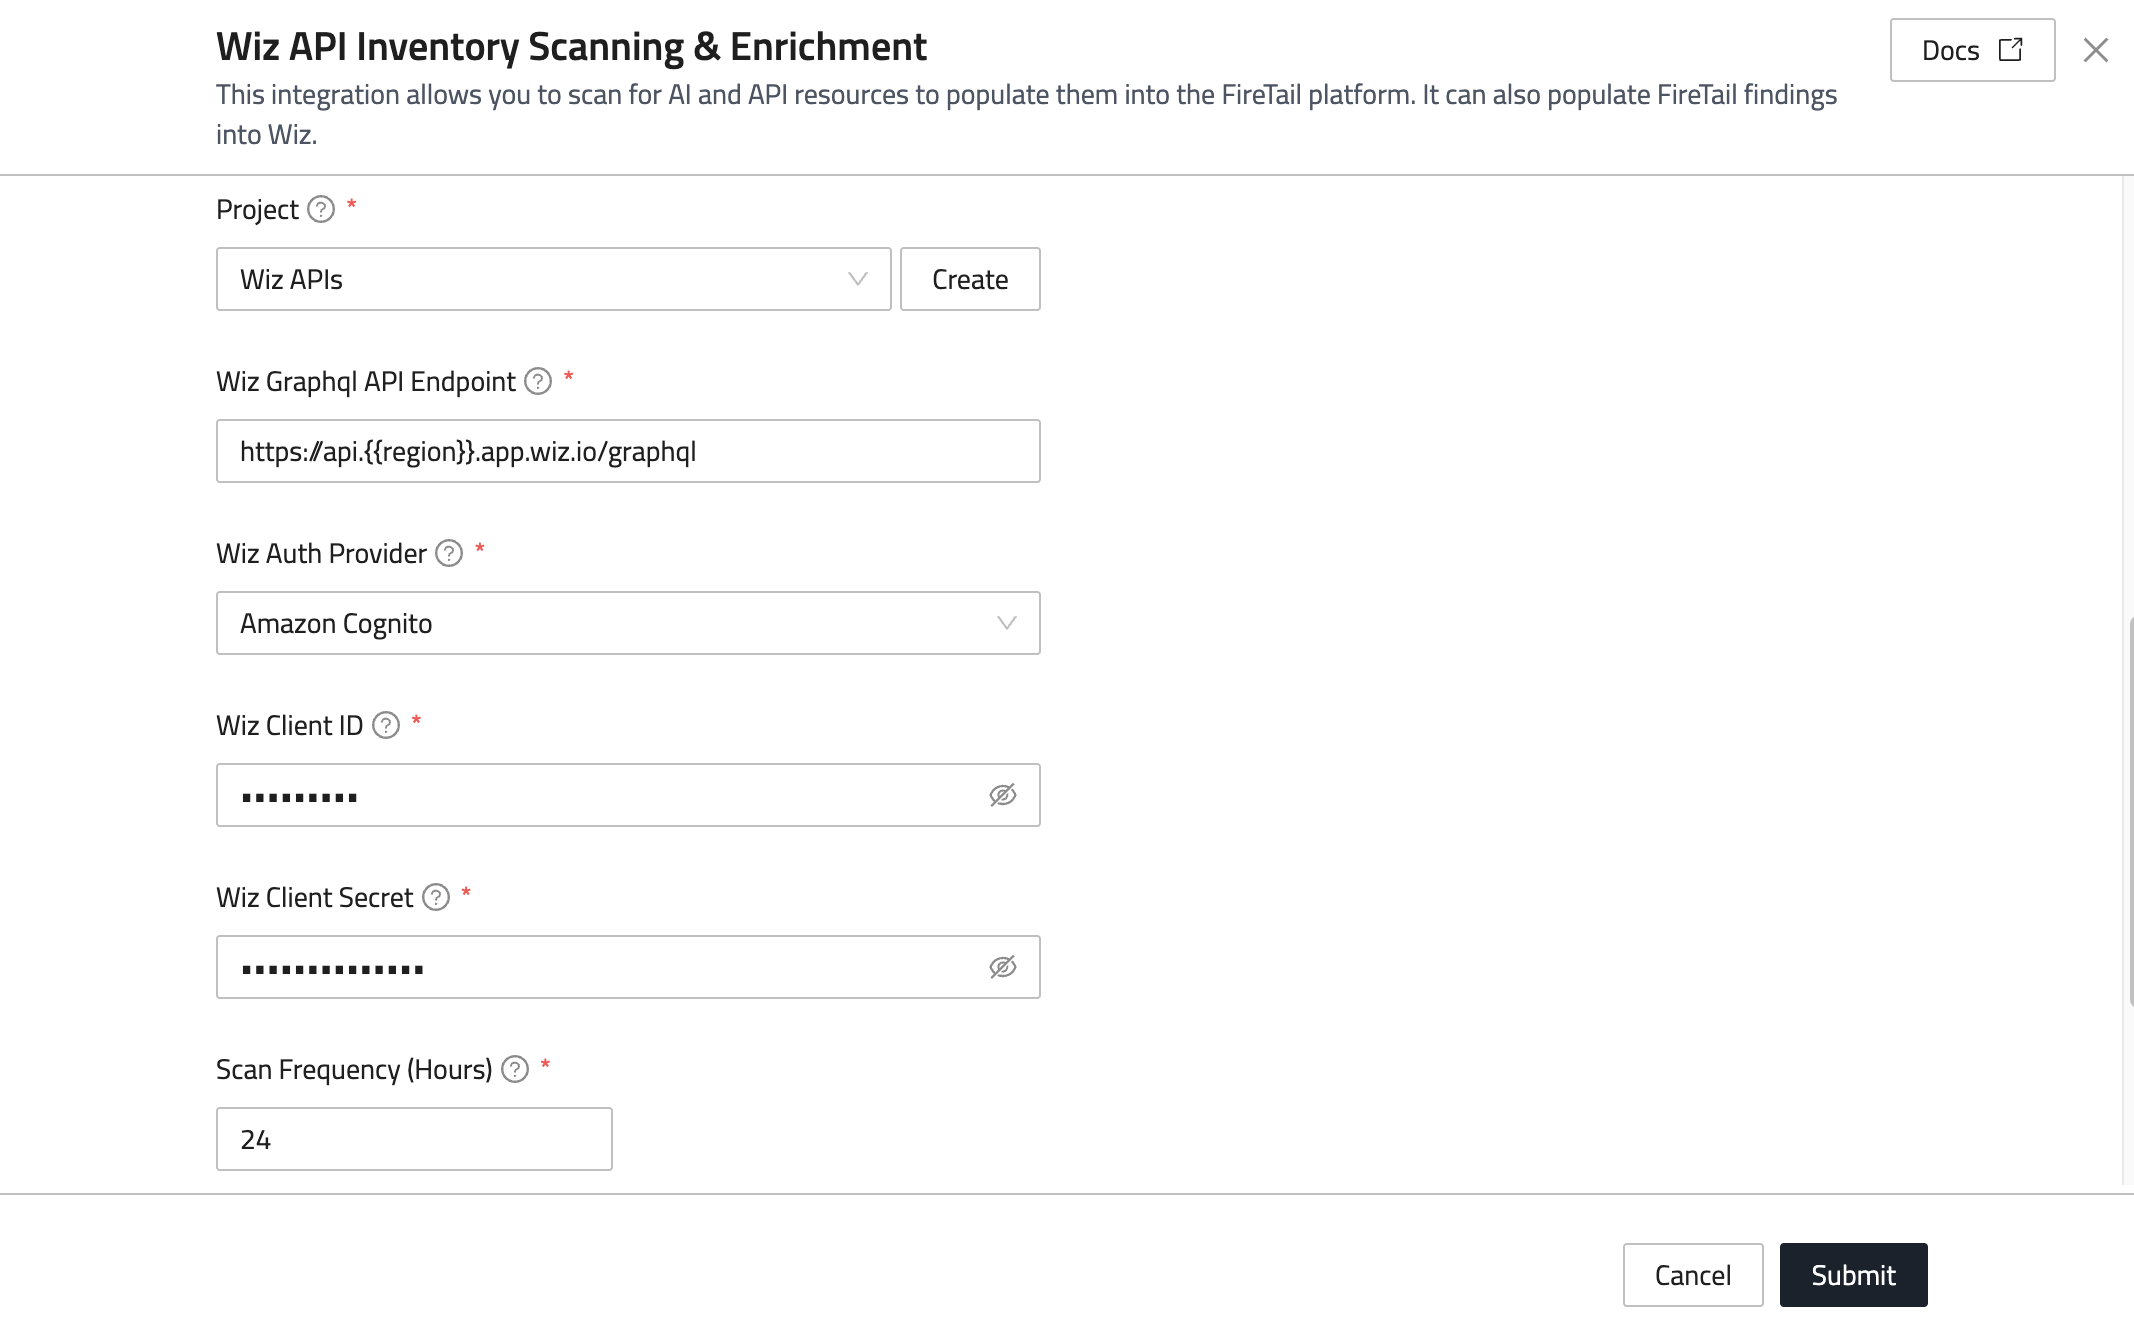Click the Project help question icon
This screenshot has width=2134, height=1336.
click(x=320, y=209)
